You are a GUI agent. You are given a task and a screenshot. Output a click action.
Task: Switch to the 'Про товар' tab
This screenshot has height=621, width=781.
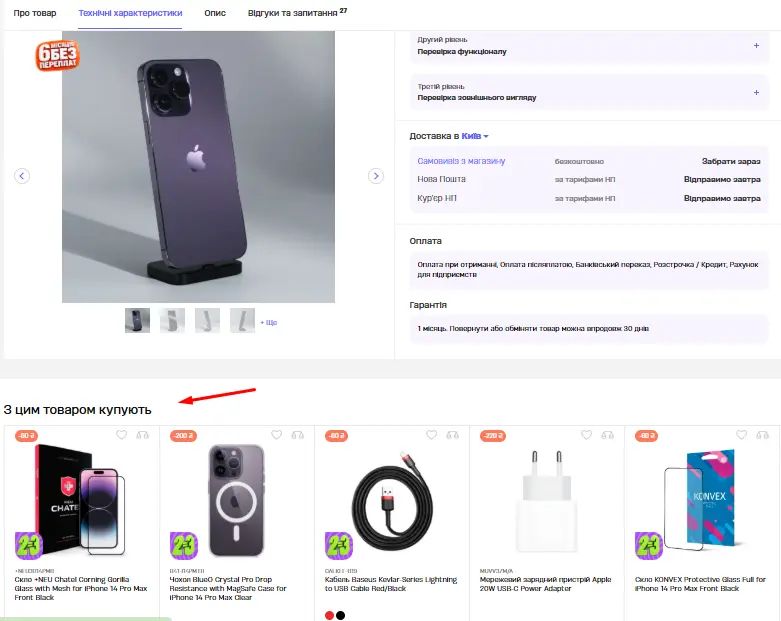coord(35,13)
